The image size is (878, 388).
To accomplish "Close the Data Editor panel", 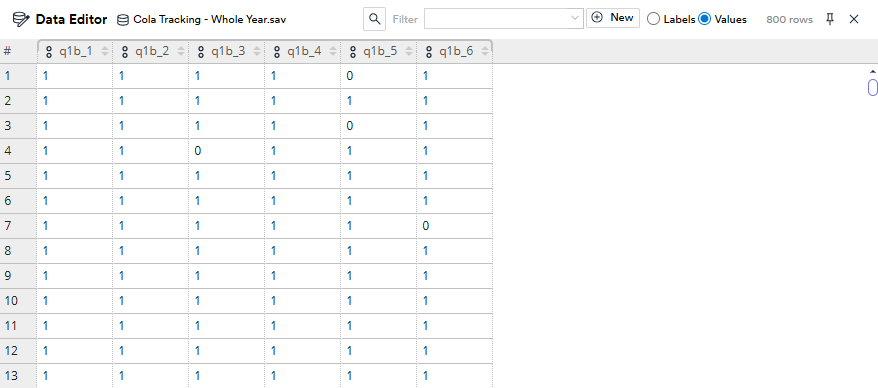I will (x=853, y=19).
